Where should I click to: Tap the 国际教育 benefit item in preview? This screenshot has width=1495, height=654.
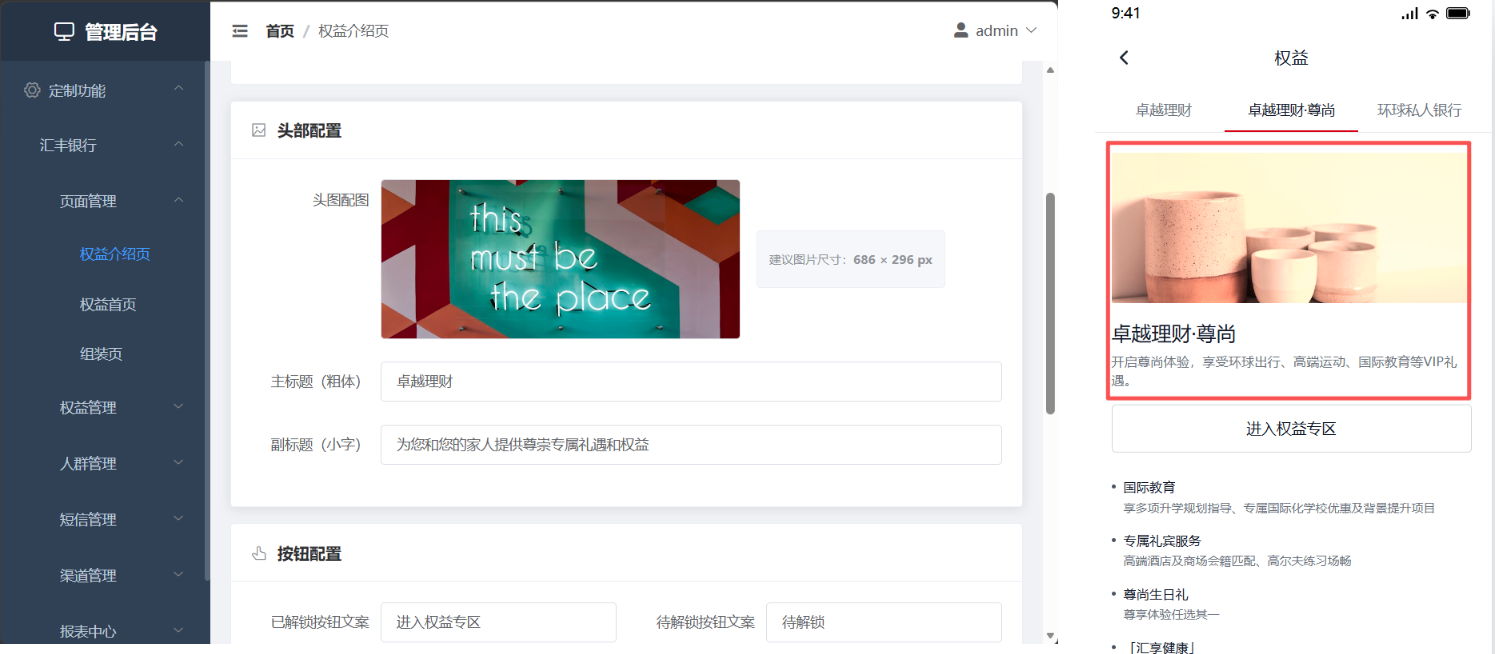1280,497
